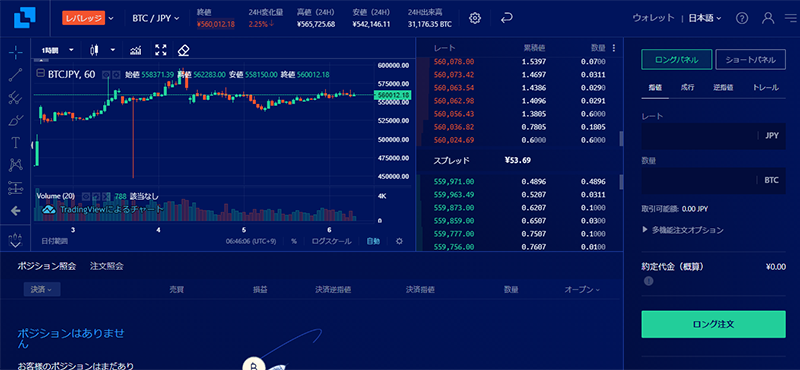Image resolution: width=800 pixels, height=370 pixels.
Task: Expand multi-function order options
Action: 683,230
